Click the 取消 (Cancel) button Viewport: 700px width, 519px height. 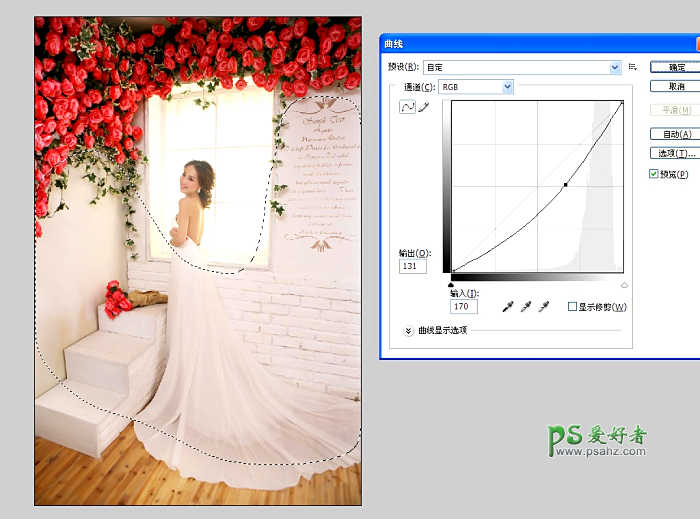point(675,86)
